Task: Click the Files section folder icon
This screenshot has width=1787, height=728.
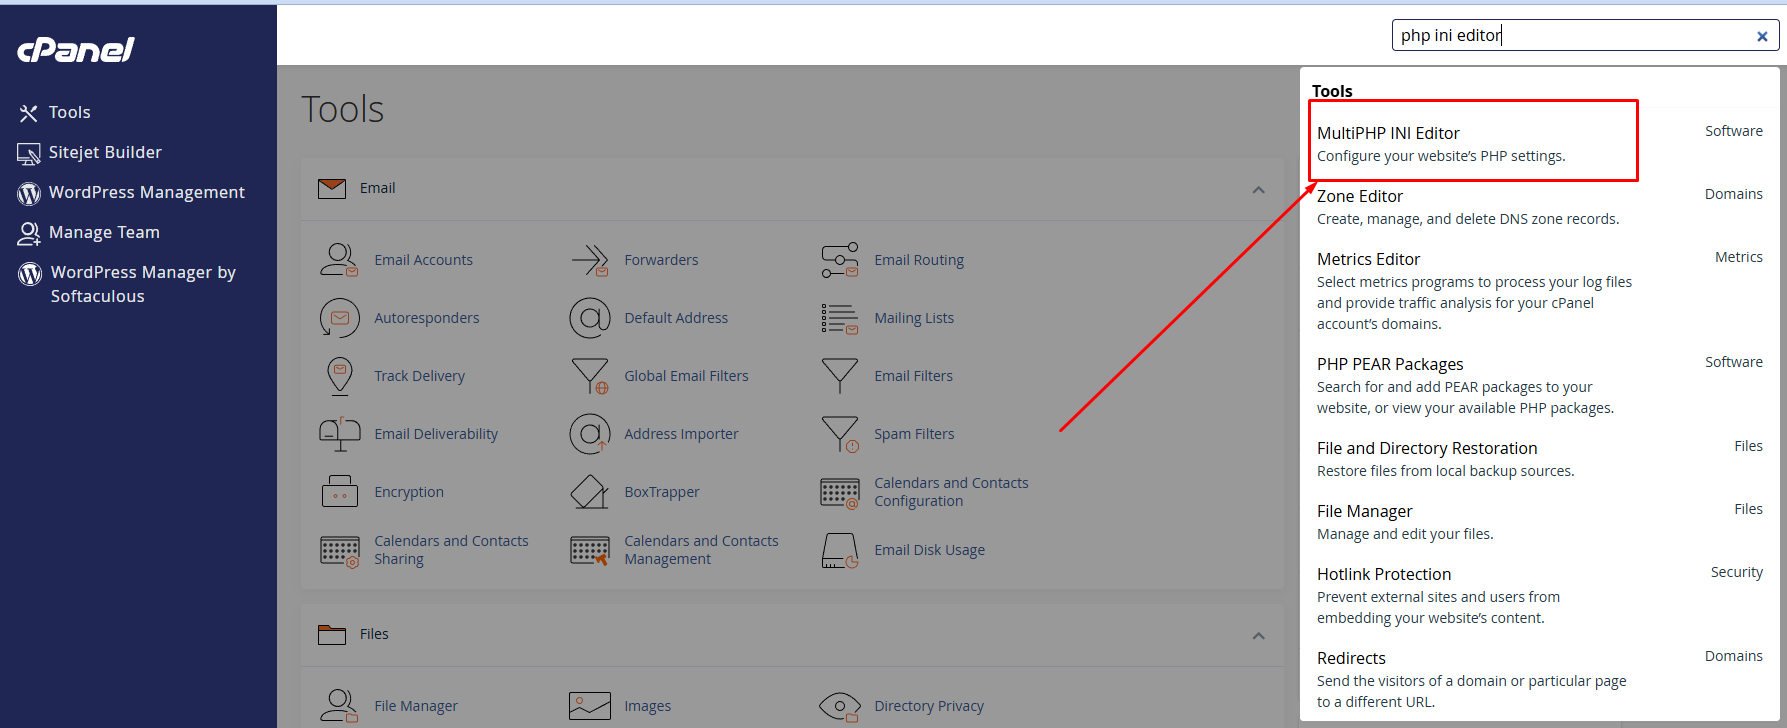Action: pos(332,634)
